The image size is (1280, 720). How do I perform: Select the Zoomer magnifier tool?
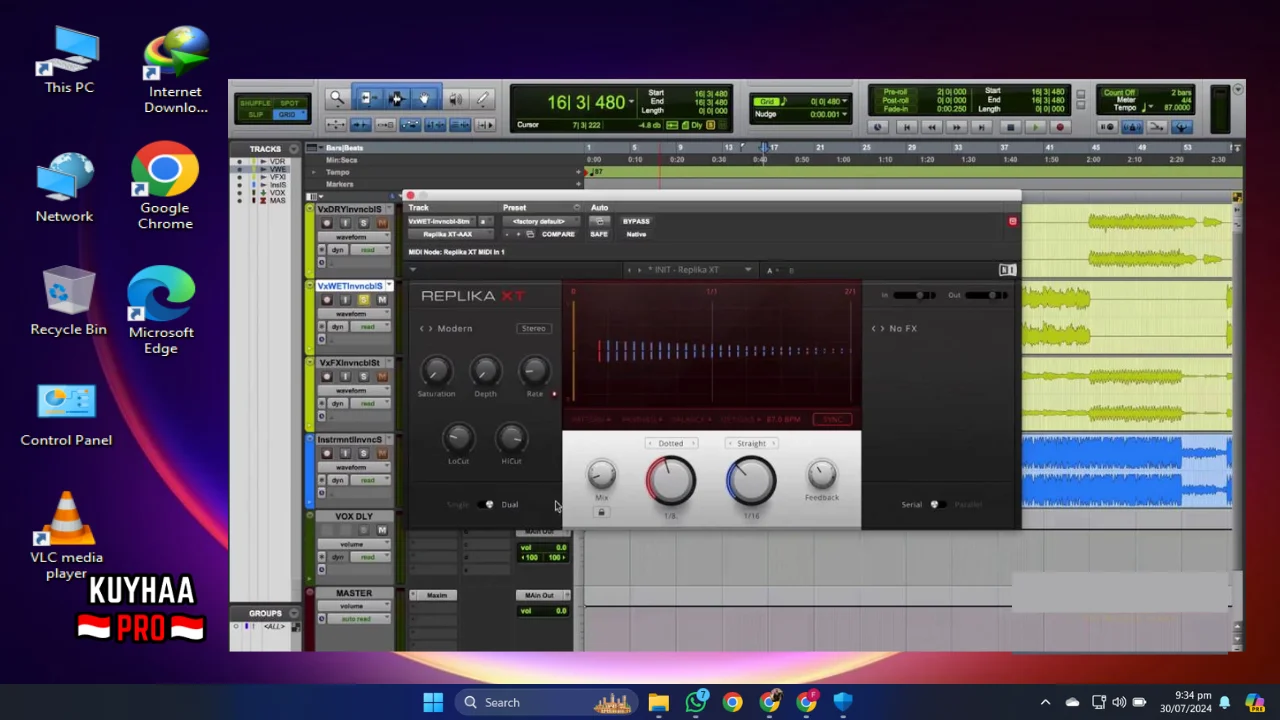pos(337,98)
